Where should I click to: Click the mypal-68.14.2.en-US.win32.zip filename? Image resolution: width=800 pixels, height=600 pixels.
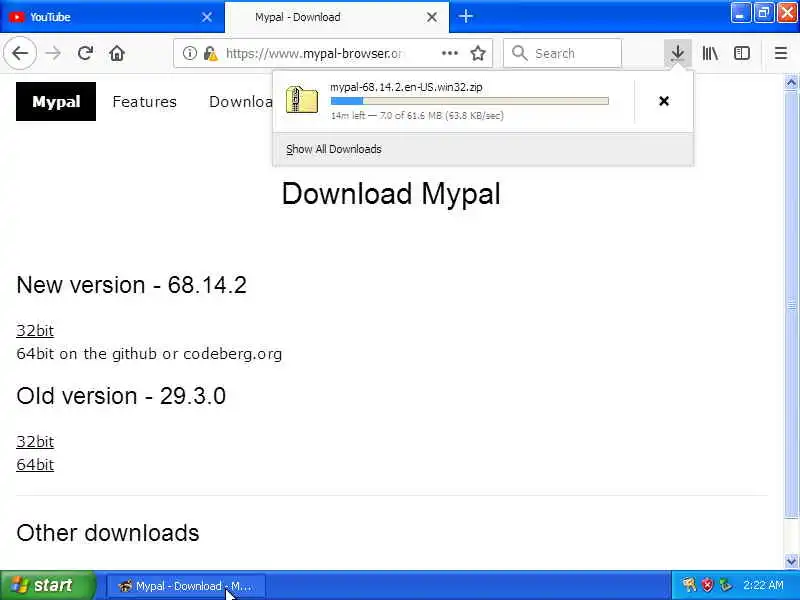[x=406, y=87]
